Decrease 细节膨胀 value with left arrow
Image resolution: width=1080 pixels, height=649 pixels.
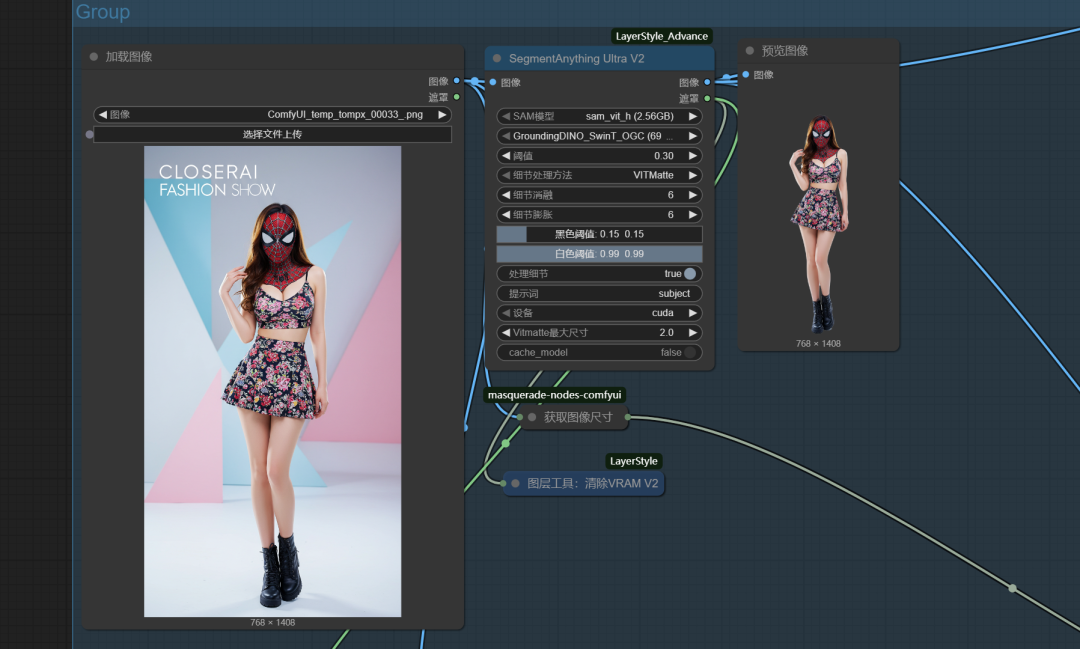[506, 215]
